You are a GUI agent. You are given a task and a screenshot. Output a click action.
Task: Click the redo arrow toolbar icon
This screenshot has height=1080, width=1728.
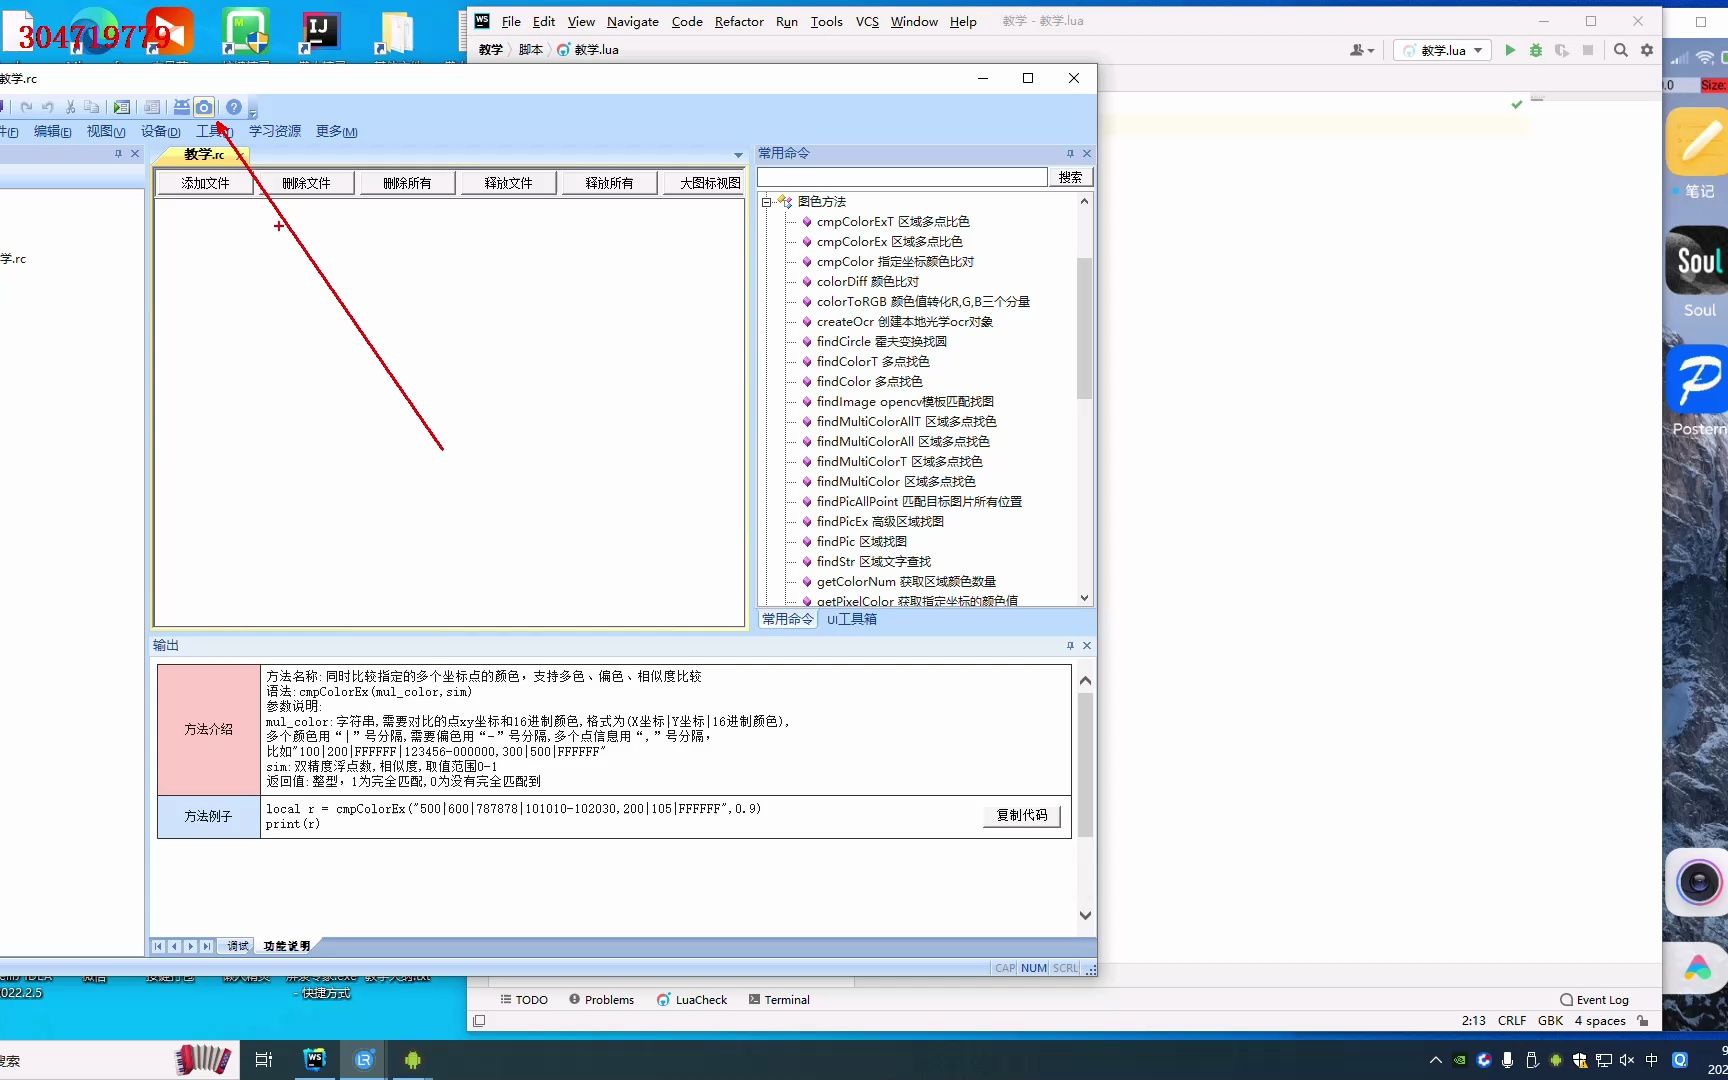[x=26, y=107]
